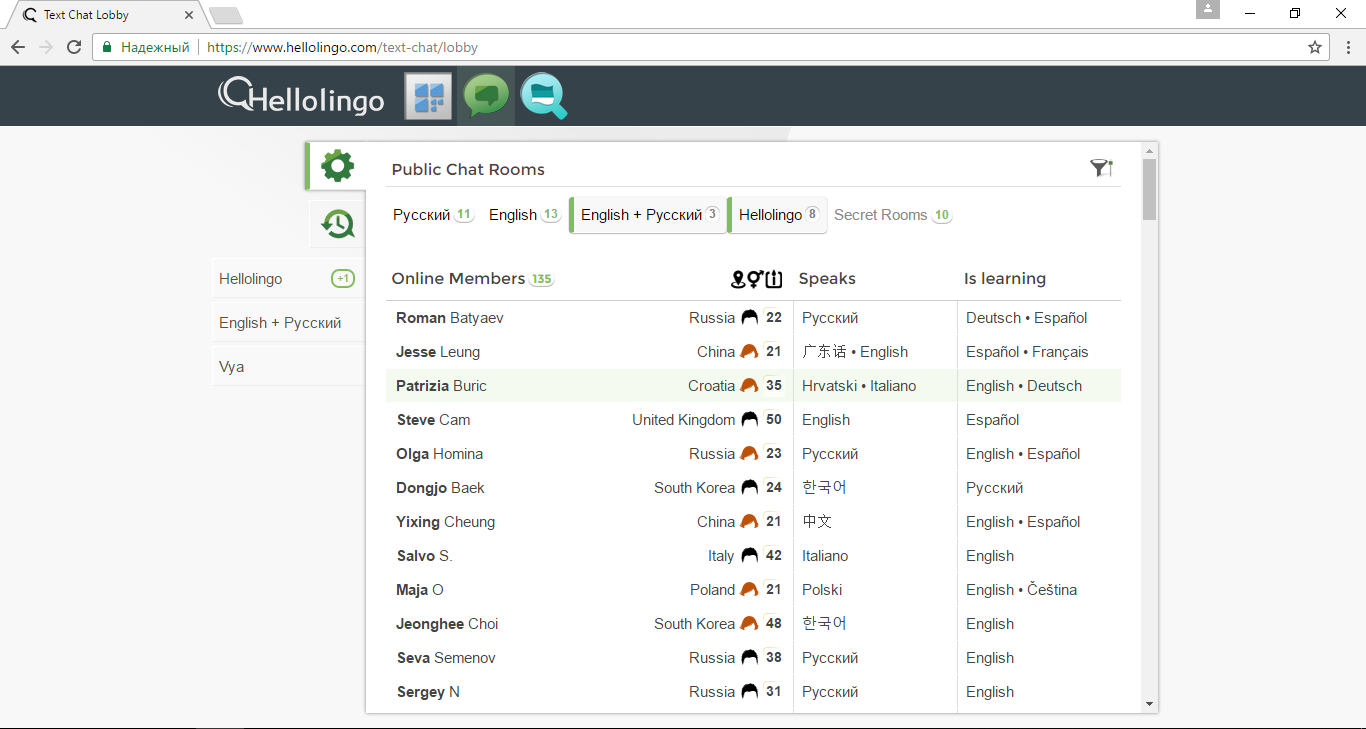Select Text Chat Lobby browser tab

coord(105,15)
